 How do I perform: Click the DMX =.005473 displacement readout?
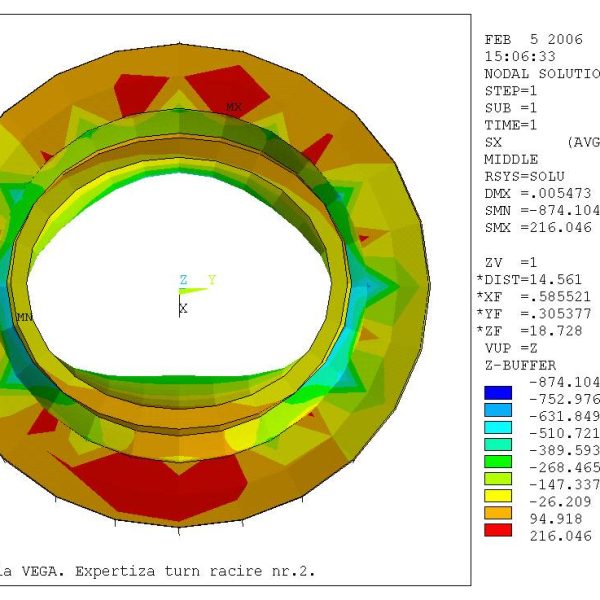pyautogui.click(x=534, y=193)
